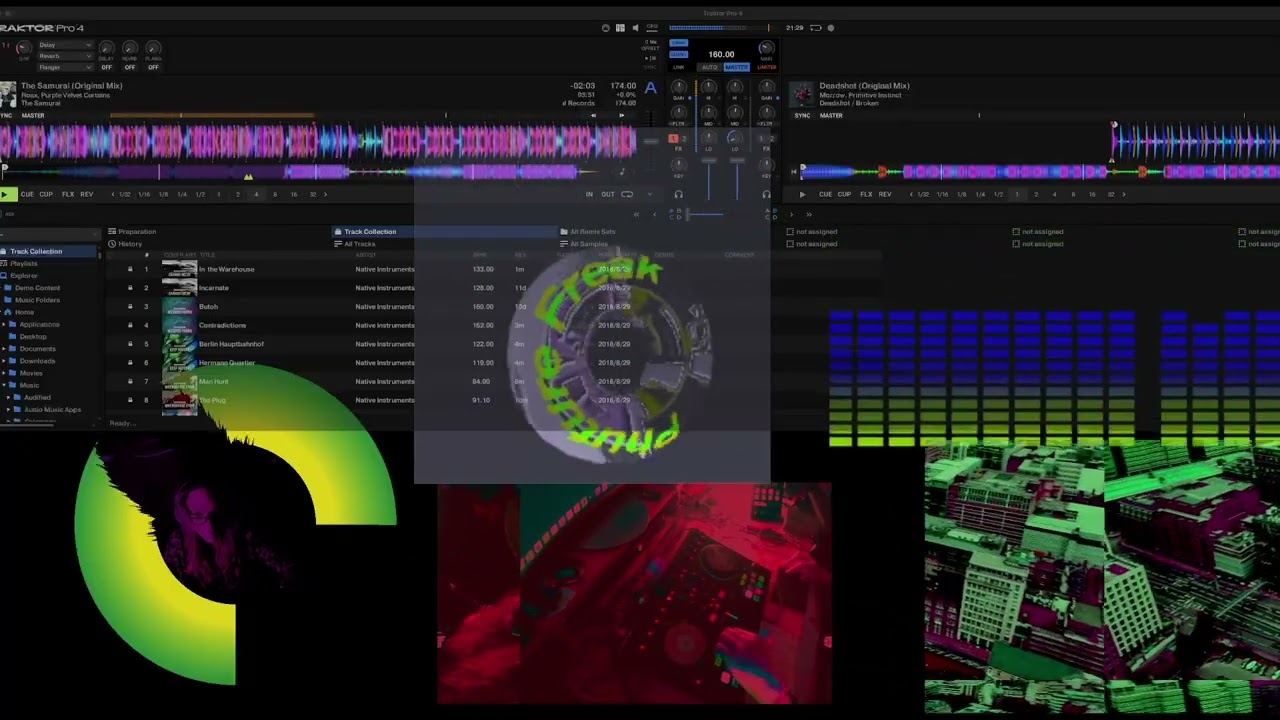Click CUE on deck A

27,194
